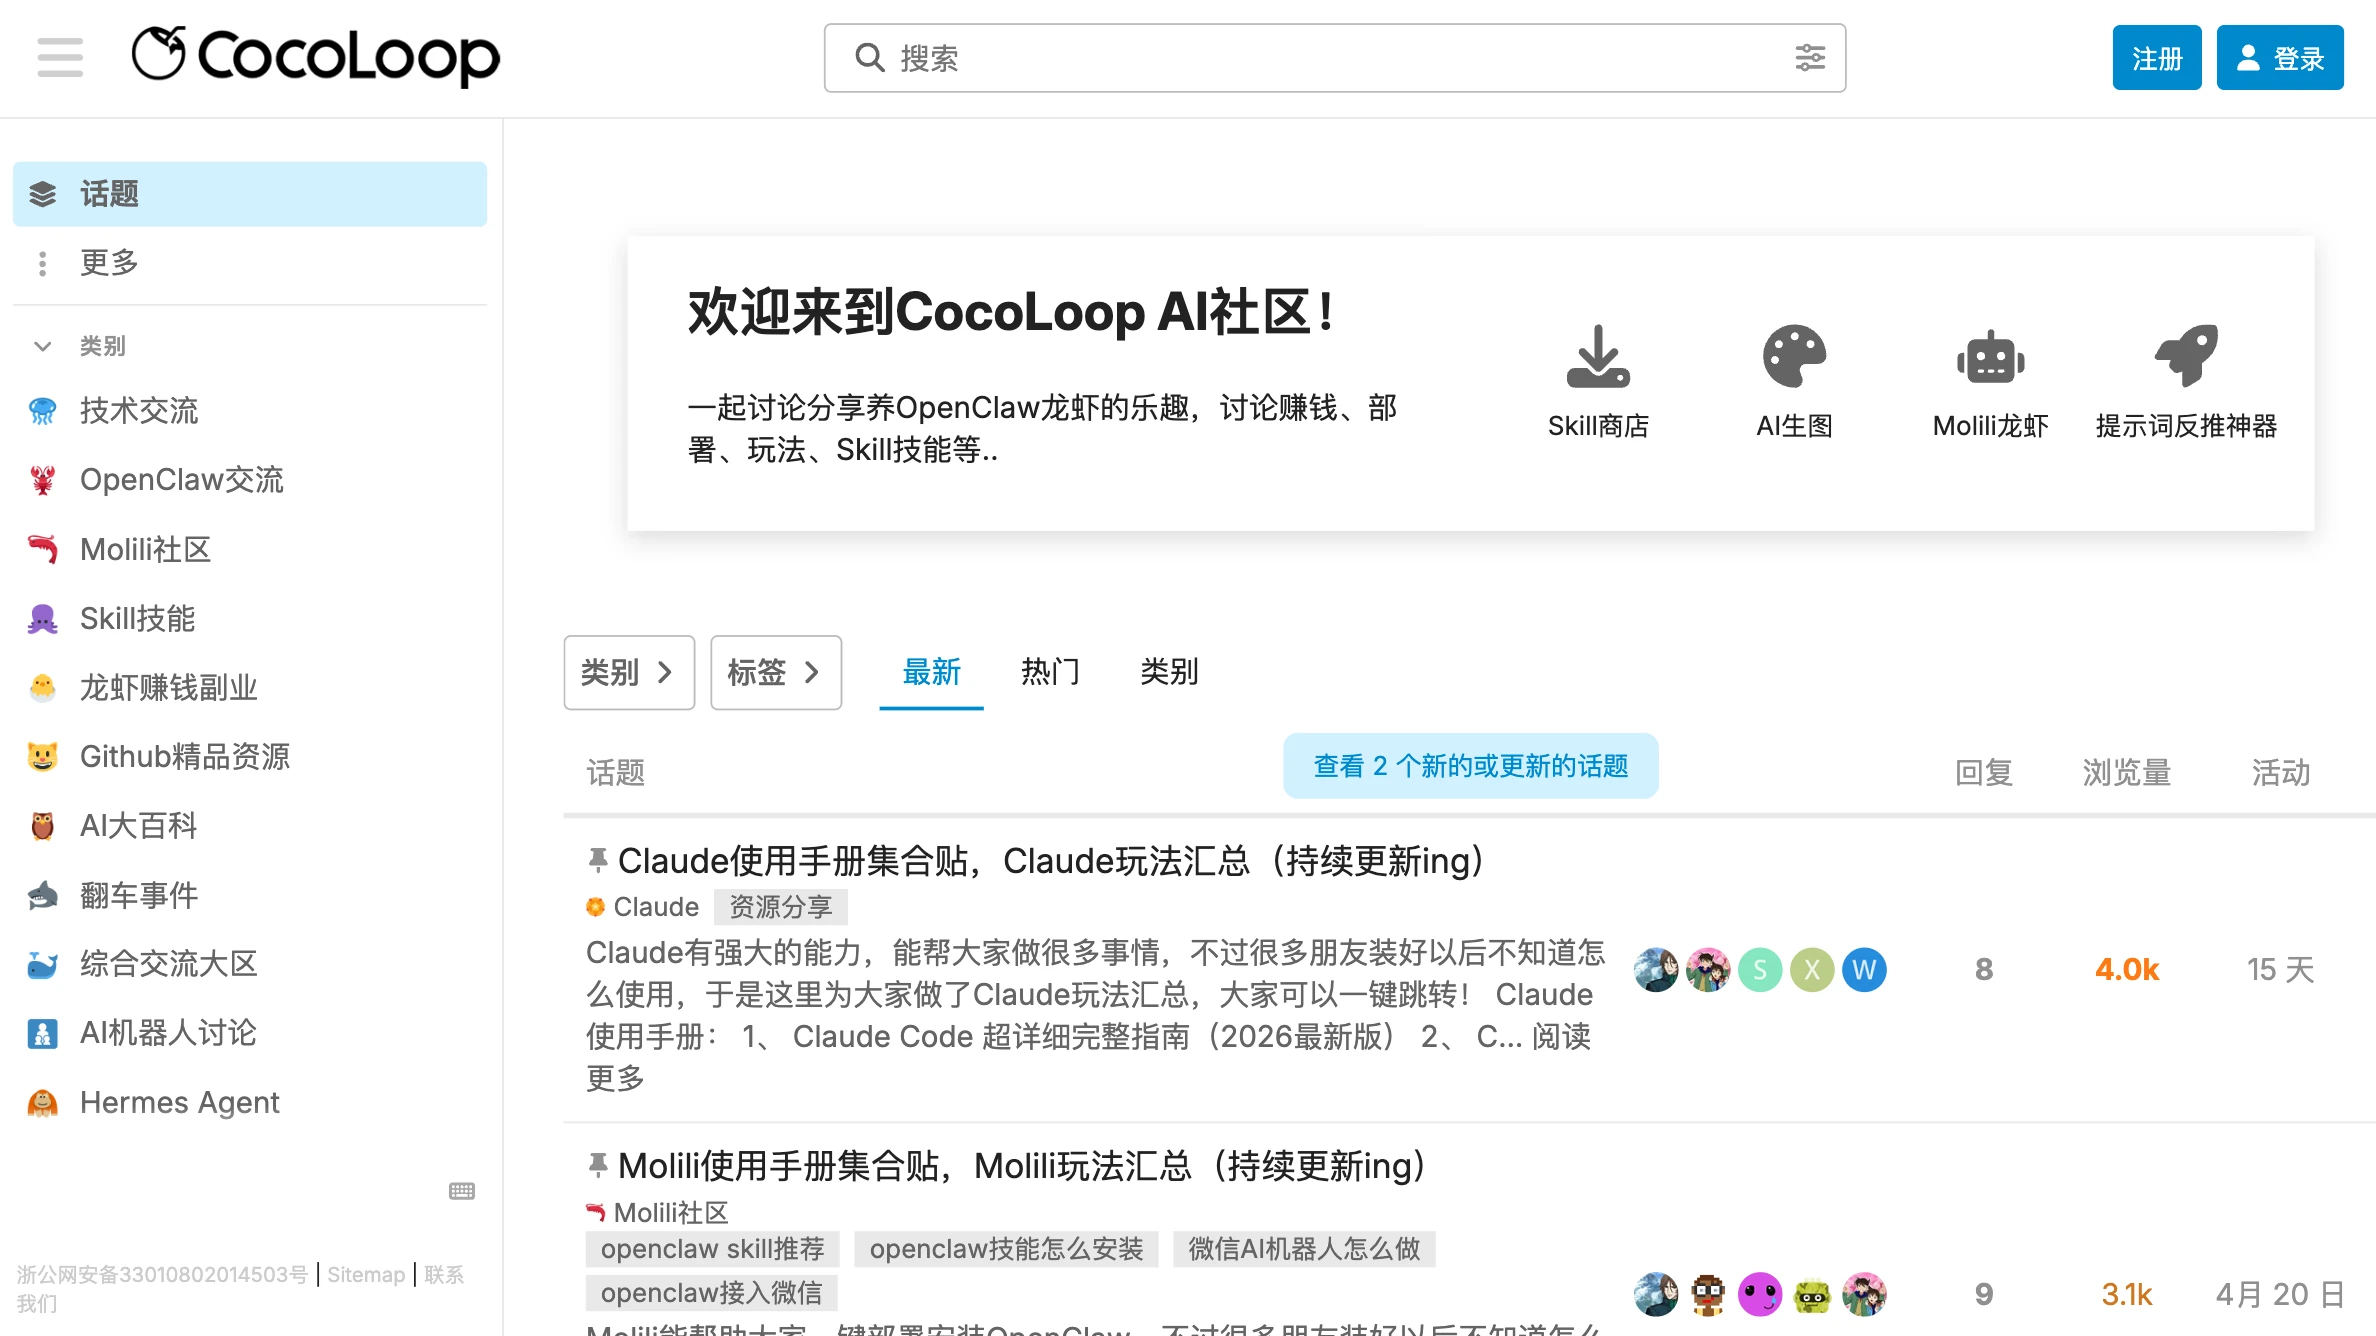
Task: Click the Skill技能 octopus icon
Action: [x=42, y=619]
